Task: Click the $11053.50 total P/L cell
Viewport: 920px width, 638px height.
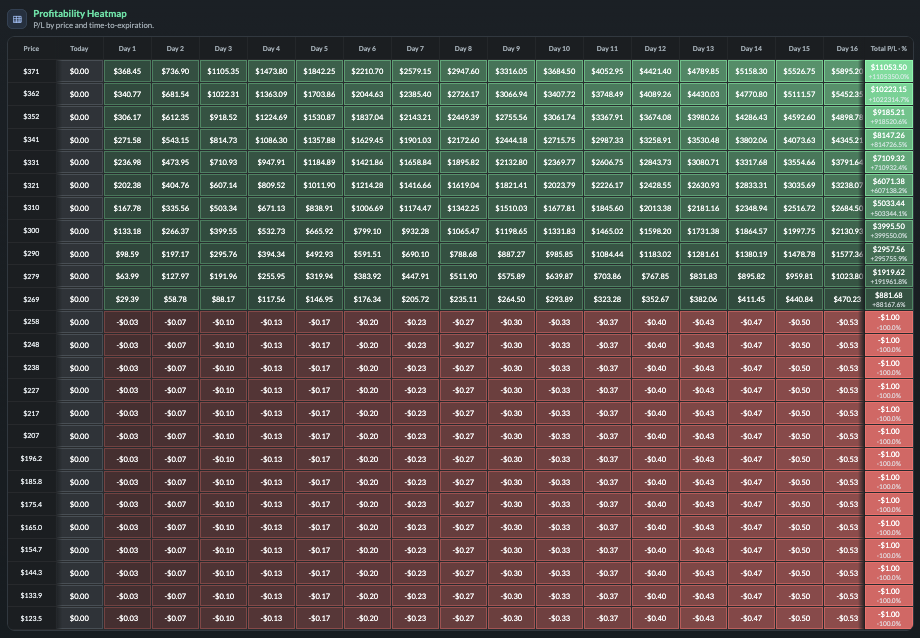Action: 889,71
